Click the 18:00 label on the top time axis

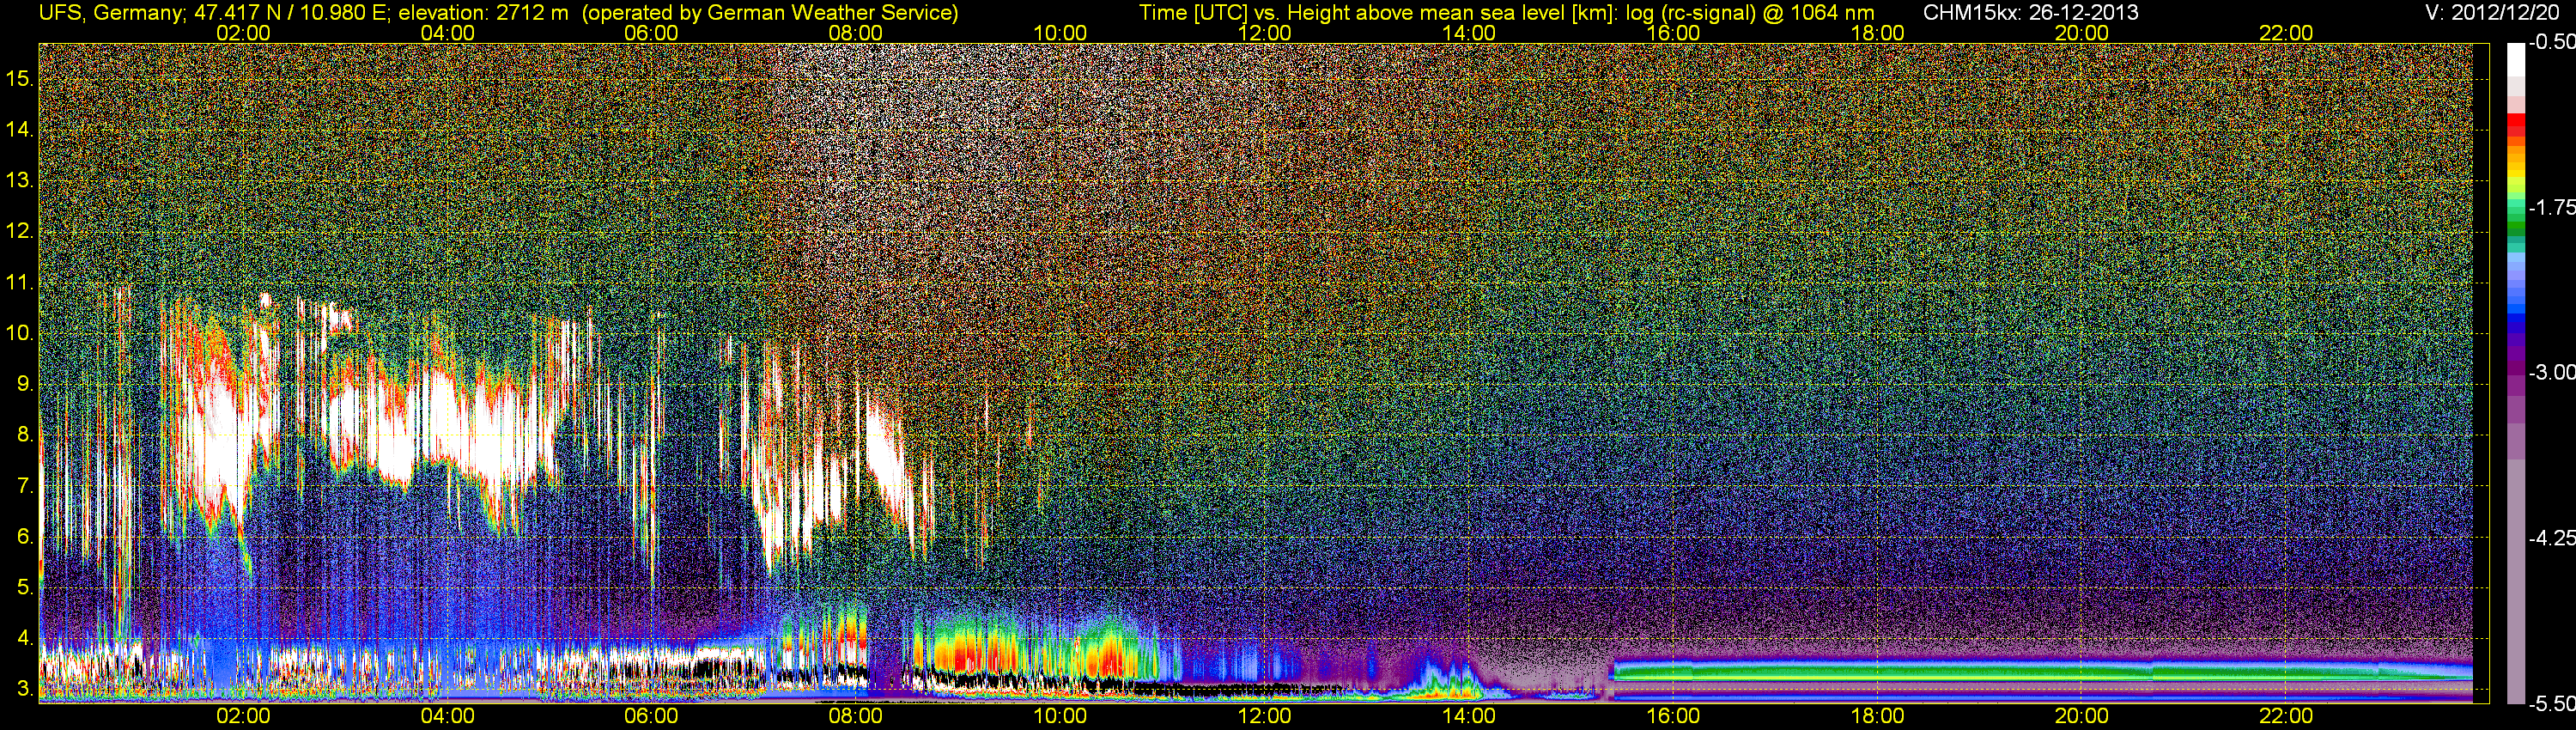point(1877,33)
